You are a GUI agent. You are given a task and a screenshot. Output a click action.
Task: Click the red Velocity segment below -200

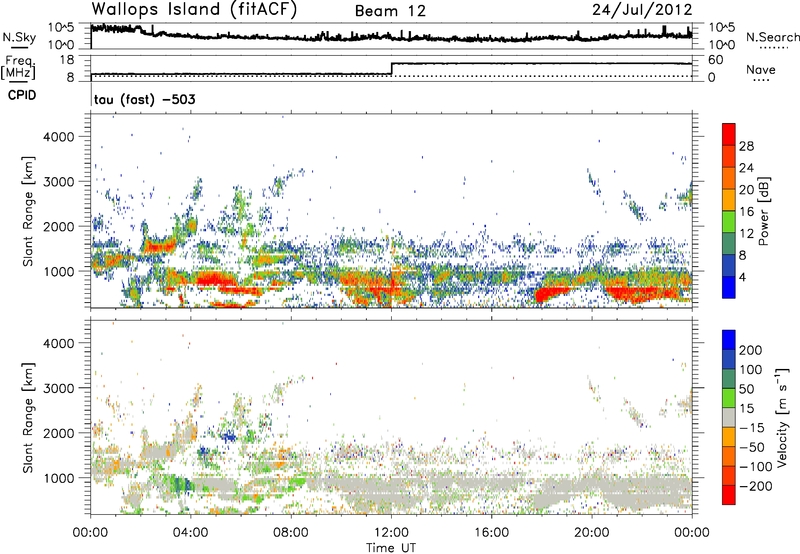pyautogui.click(x=729, y=495)
